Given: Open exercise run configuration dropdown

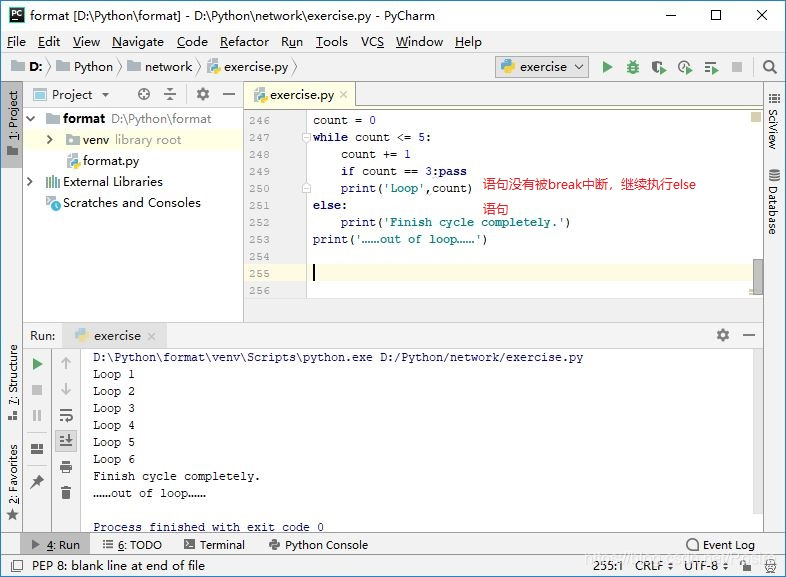Looking at the screenshot, I should (x=542, y=67).
